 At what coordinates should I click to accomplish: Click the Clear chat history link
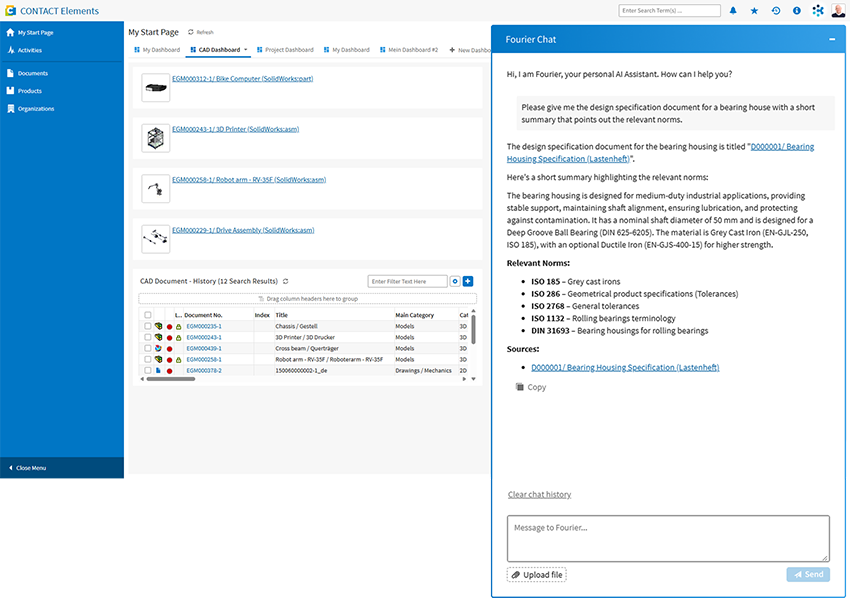539,494
